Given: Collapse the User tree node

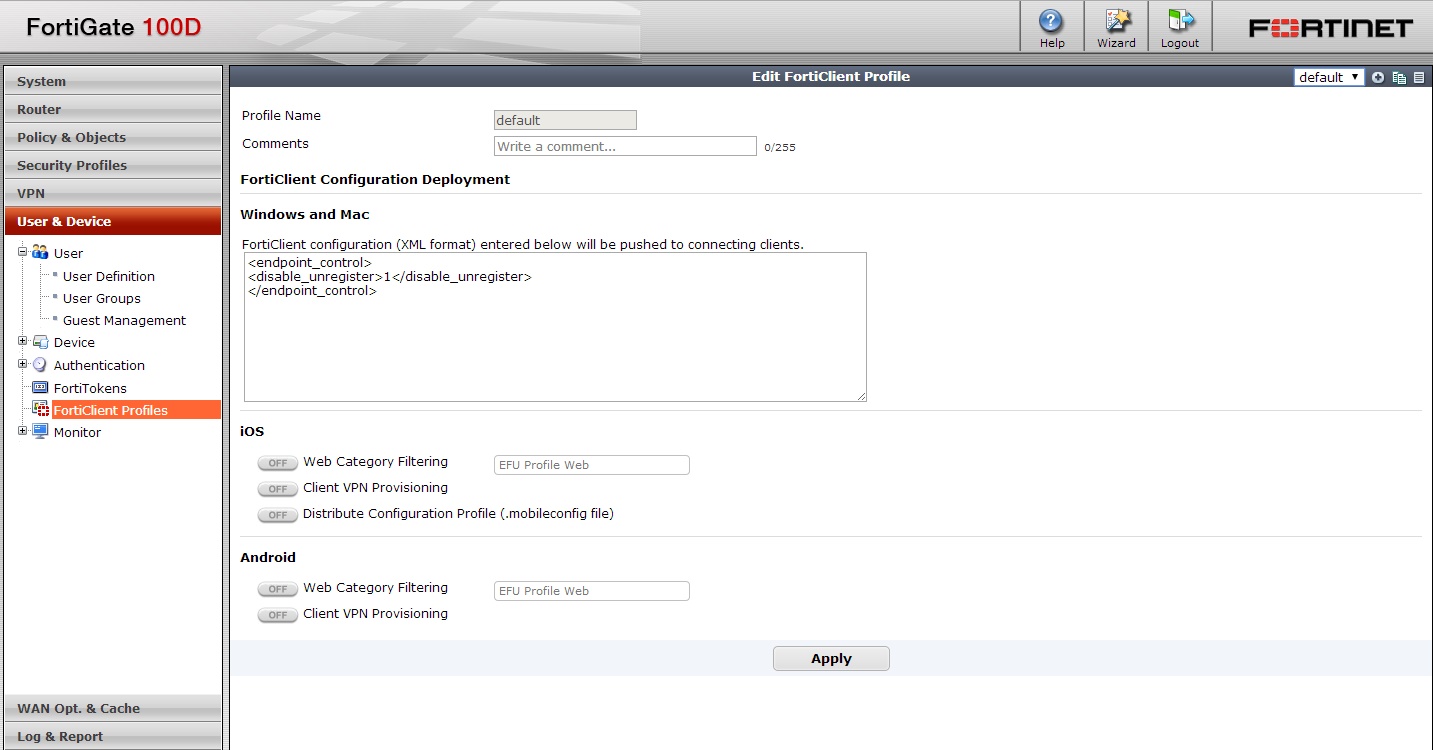Looking at the screenshot, I should (22, 251).
